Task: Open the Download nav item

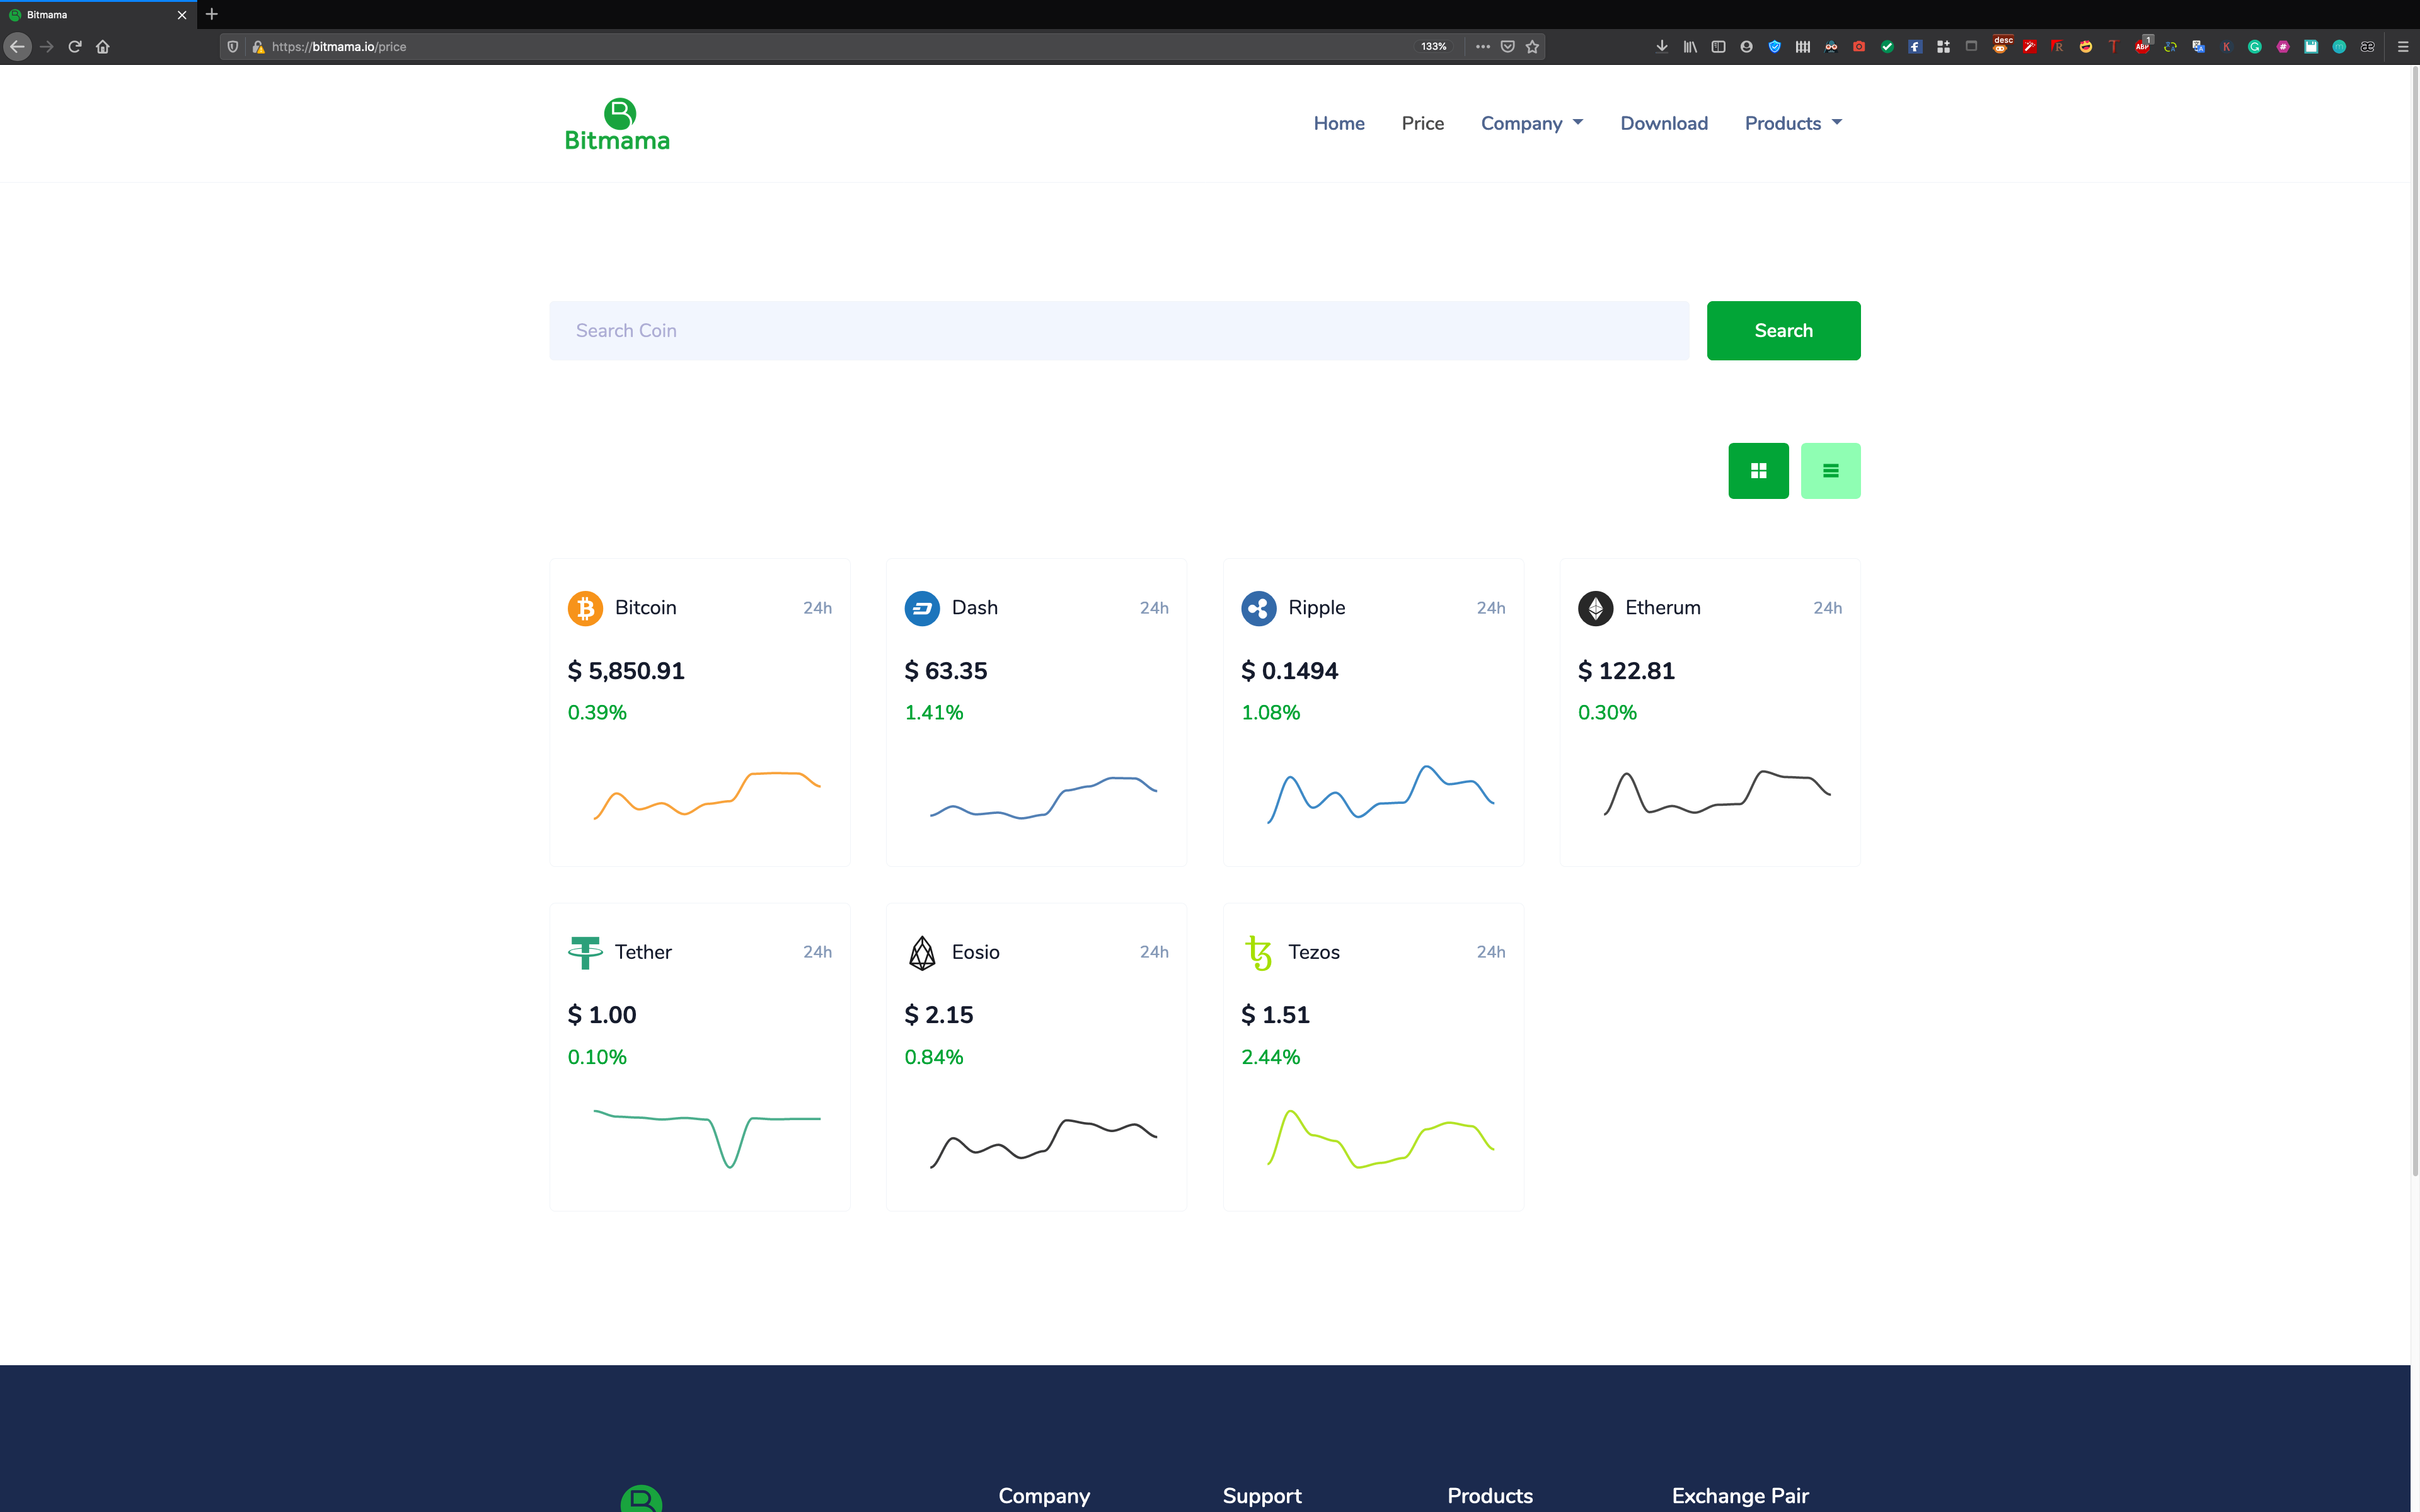Action: point(1664,123)
